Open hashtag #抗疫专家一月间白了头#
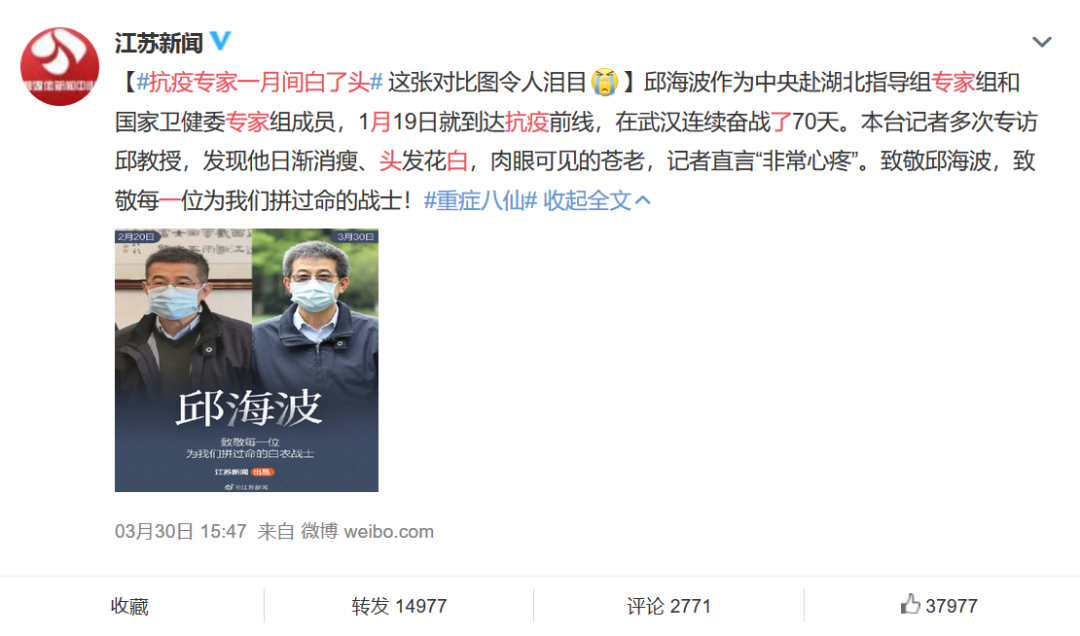 (x=260, y=82)
